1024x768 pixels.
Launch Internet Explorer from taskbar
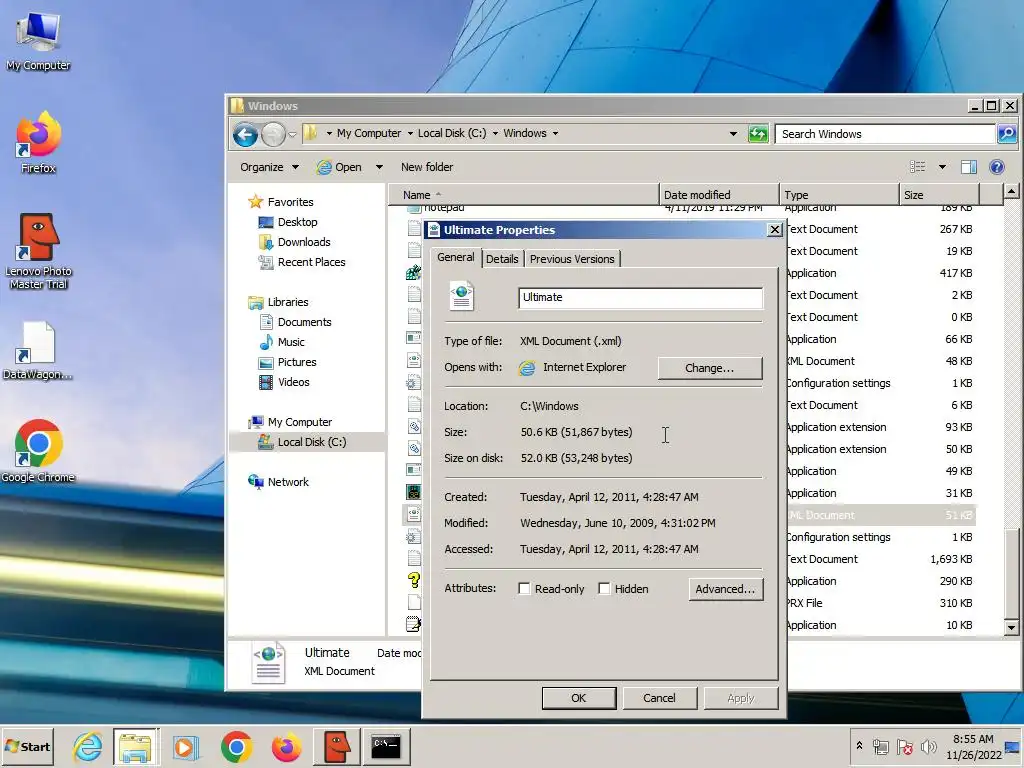click(x=88, y=746)
